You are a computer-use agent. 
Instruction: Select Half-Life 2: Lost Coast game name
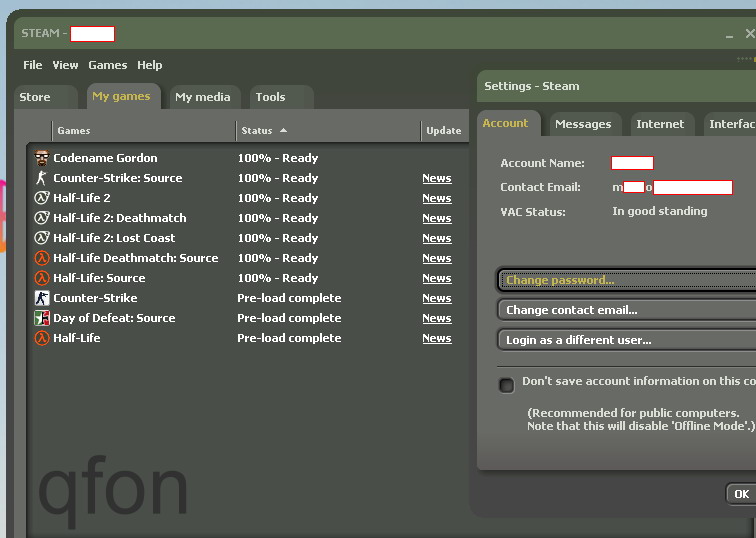click(x=114, y=238)
